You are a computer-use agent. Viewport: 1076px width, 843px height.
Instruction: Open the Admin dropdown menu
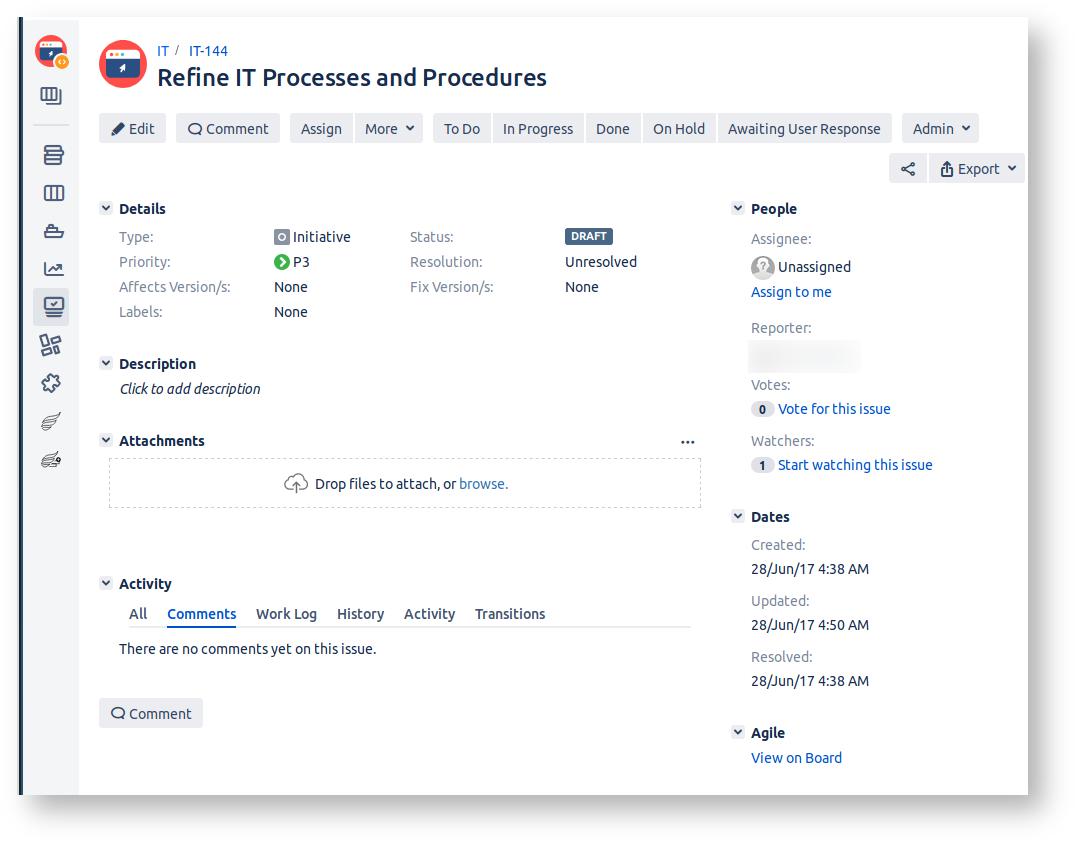point(940,129)
